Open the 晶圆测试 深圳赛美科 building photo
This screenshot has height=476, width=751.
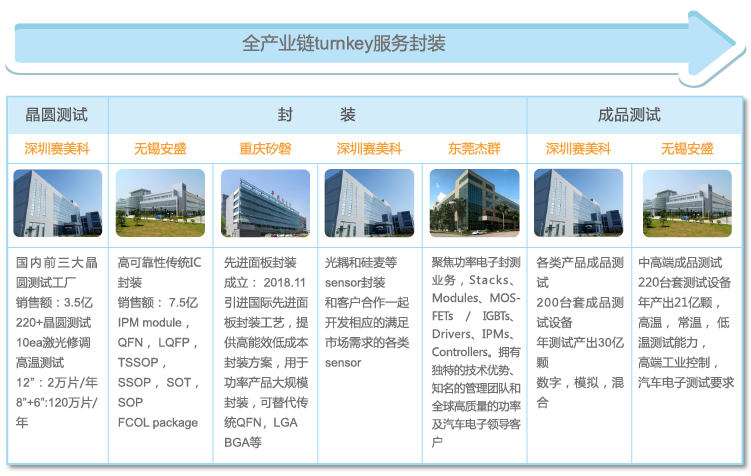click(57, 203)
